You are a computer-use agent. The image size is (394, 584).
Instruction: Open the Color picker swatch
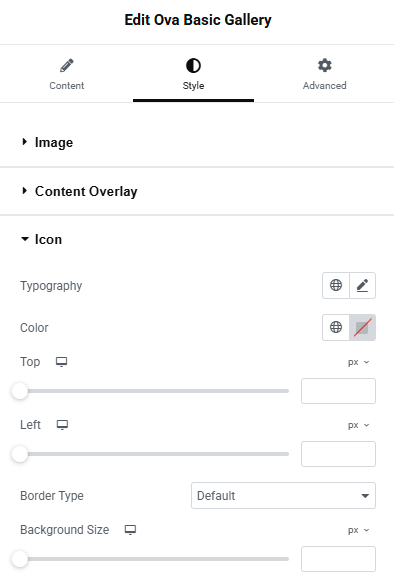[x=362, y=327]
